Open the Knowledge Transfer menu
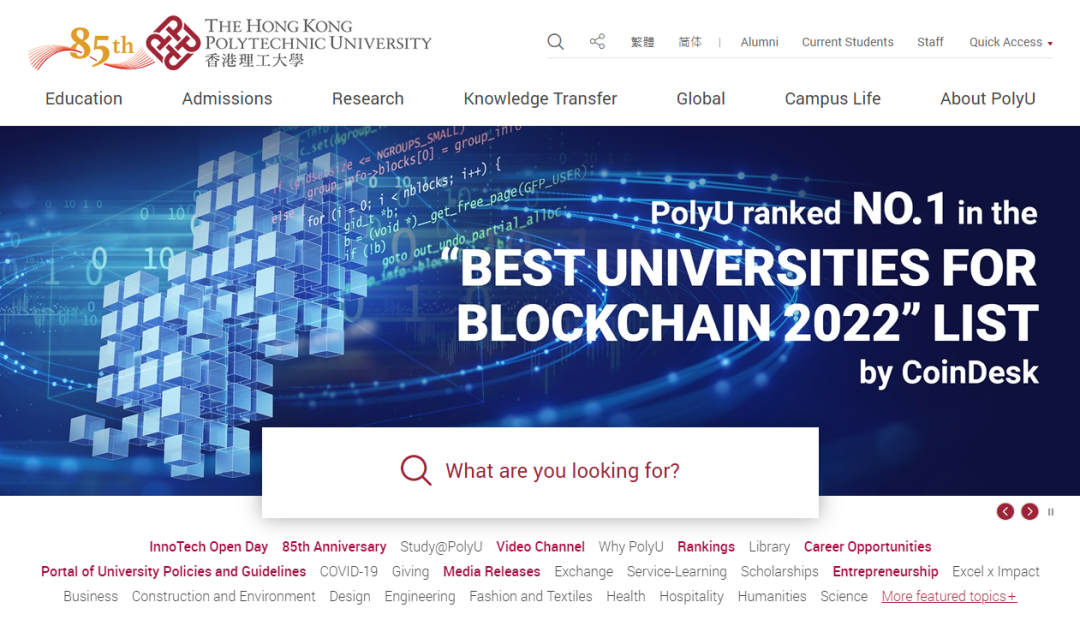1080x620 pixels. point(540,99)
